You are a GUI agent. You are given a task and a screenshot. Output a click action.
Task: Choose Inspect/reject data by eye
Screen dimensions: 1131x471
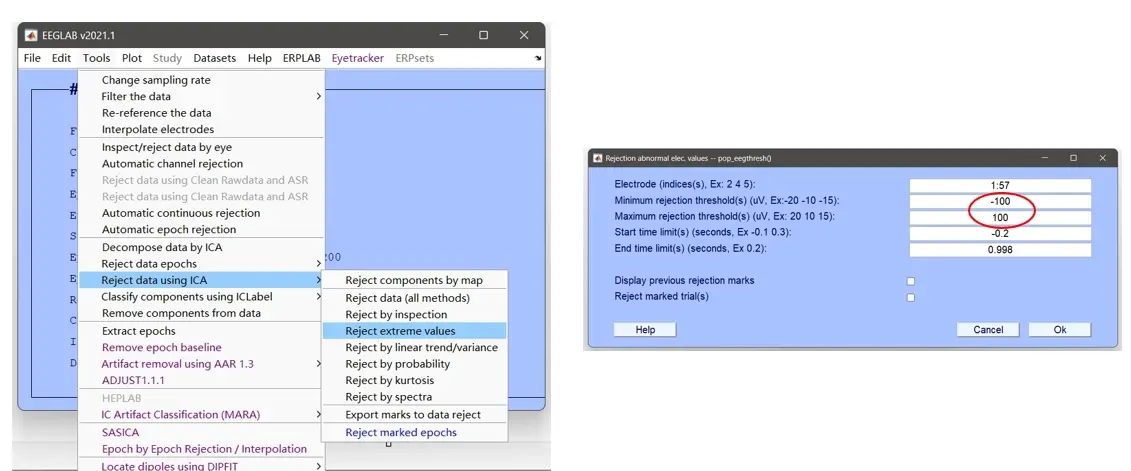click(201, 147)
